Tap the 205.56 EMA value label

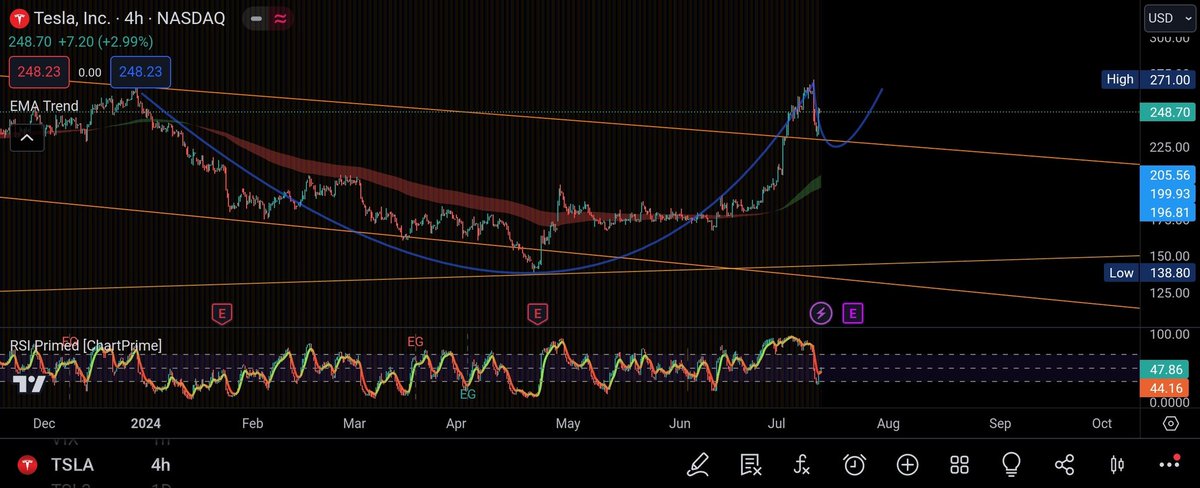1166,174
